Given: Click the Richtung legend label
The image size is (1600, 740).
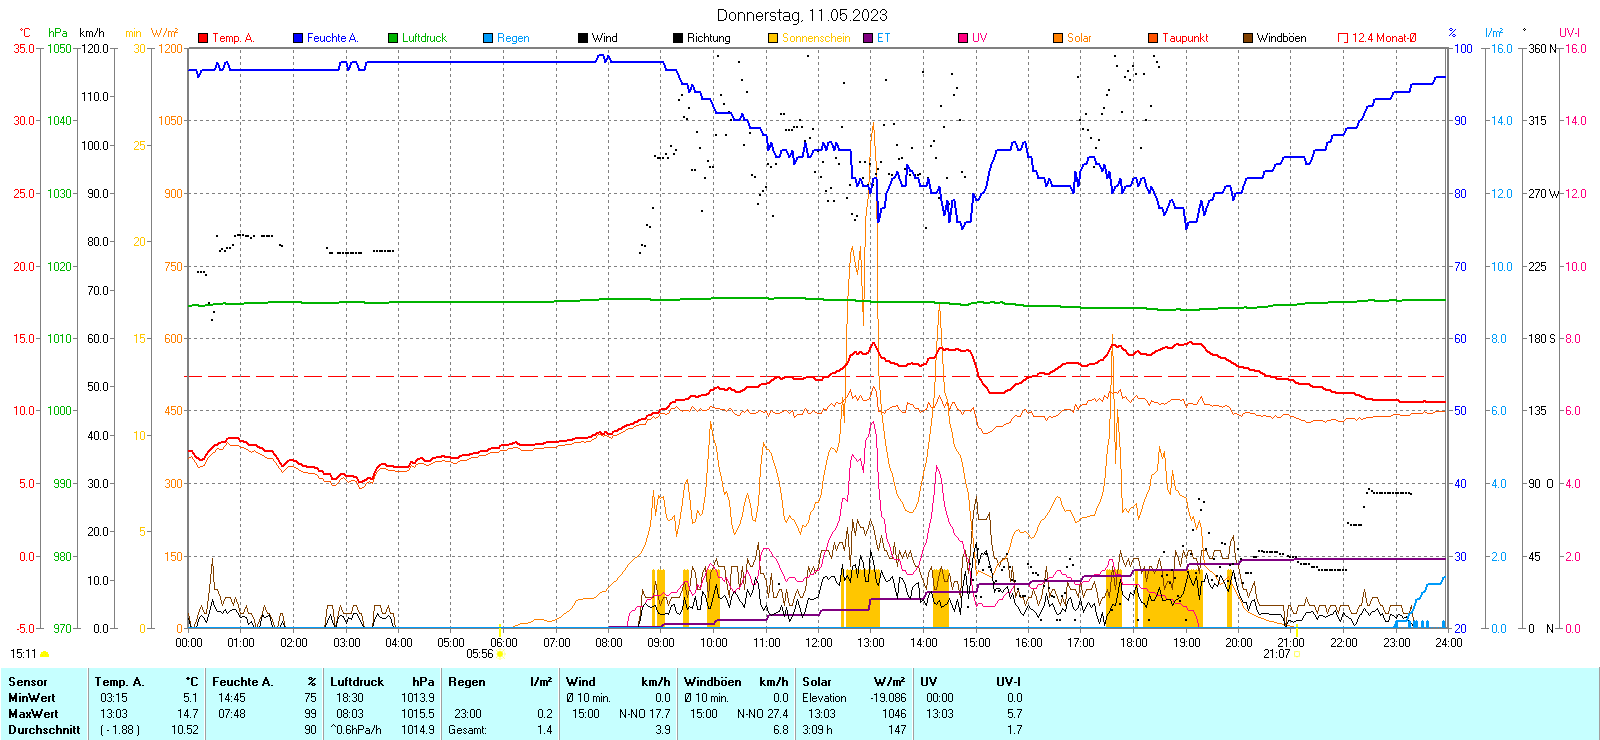Looking at the screenshot, I should click(x=708, y=38).
